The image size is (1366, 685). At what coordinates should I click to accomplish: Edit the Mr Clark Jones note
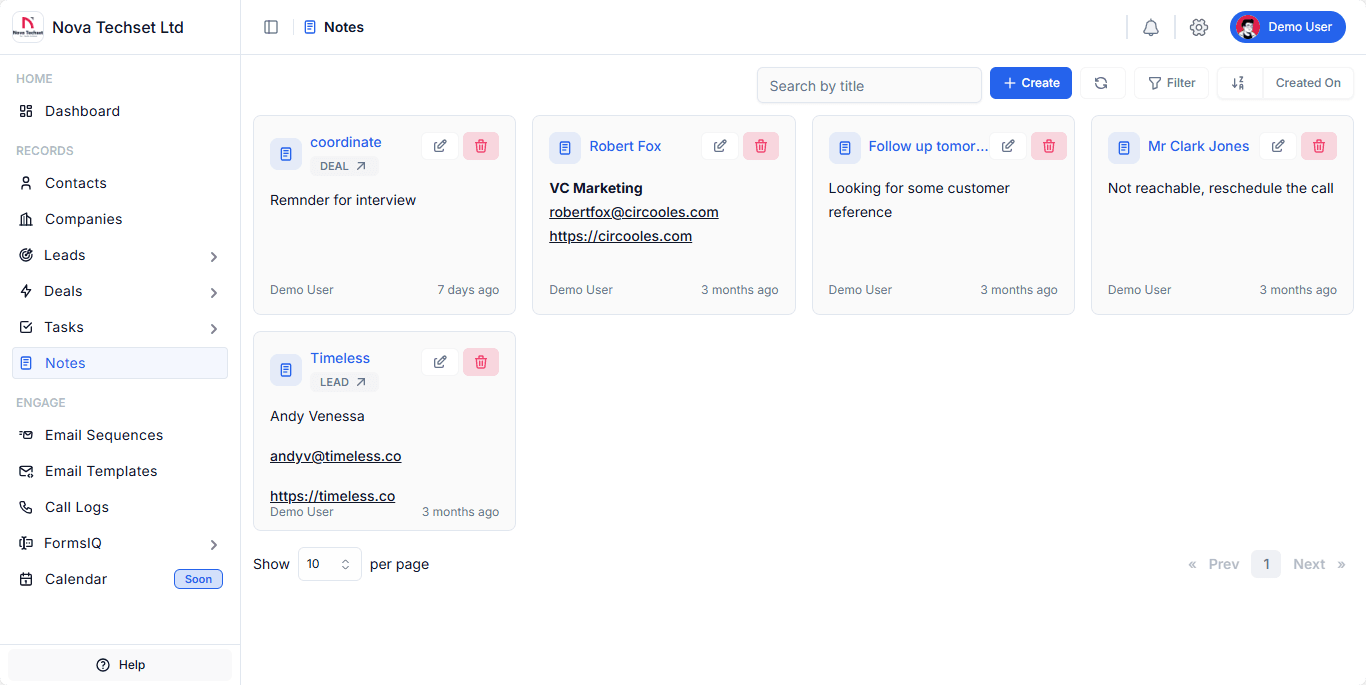[1278, 146]
